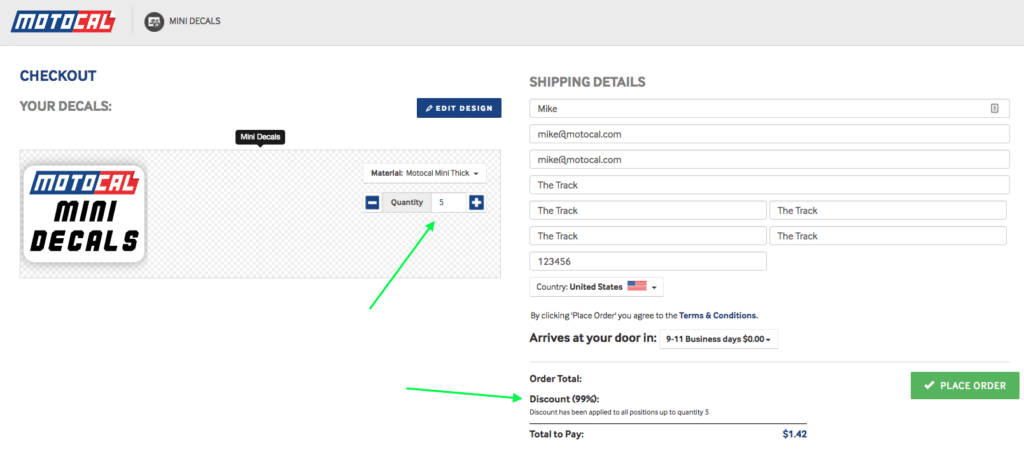Click the green Place Order button

point(965,385)
